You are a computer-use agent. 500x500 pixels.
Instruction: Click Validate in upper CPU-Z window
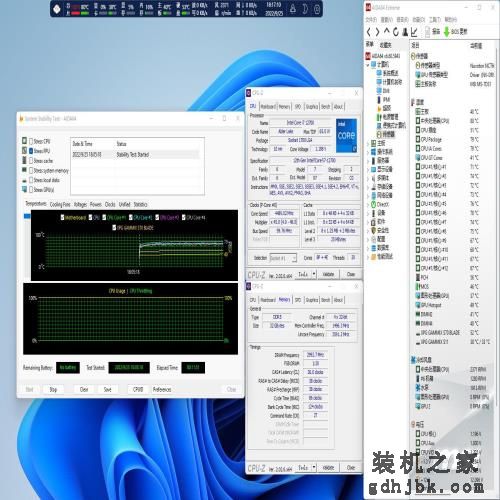tap(328, 274)
